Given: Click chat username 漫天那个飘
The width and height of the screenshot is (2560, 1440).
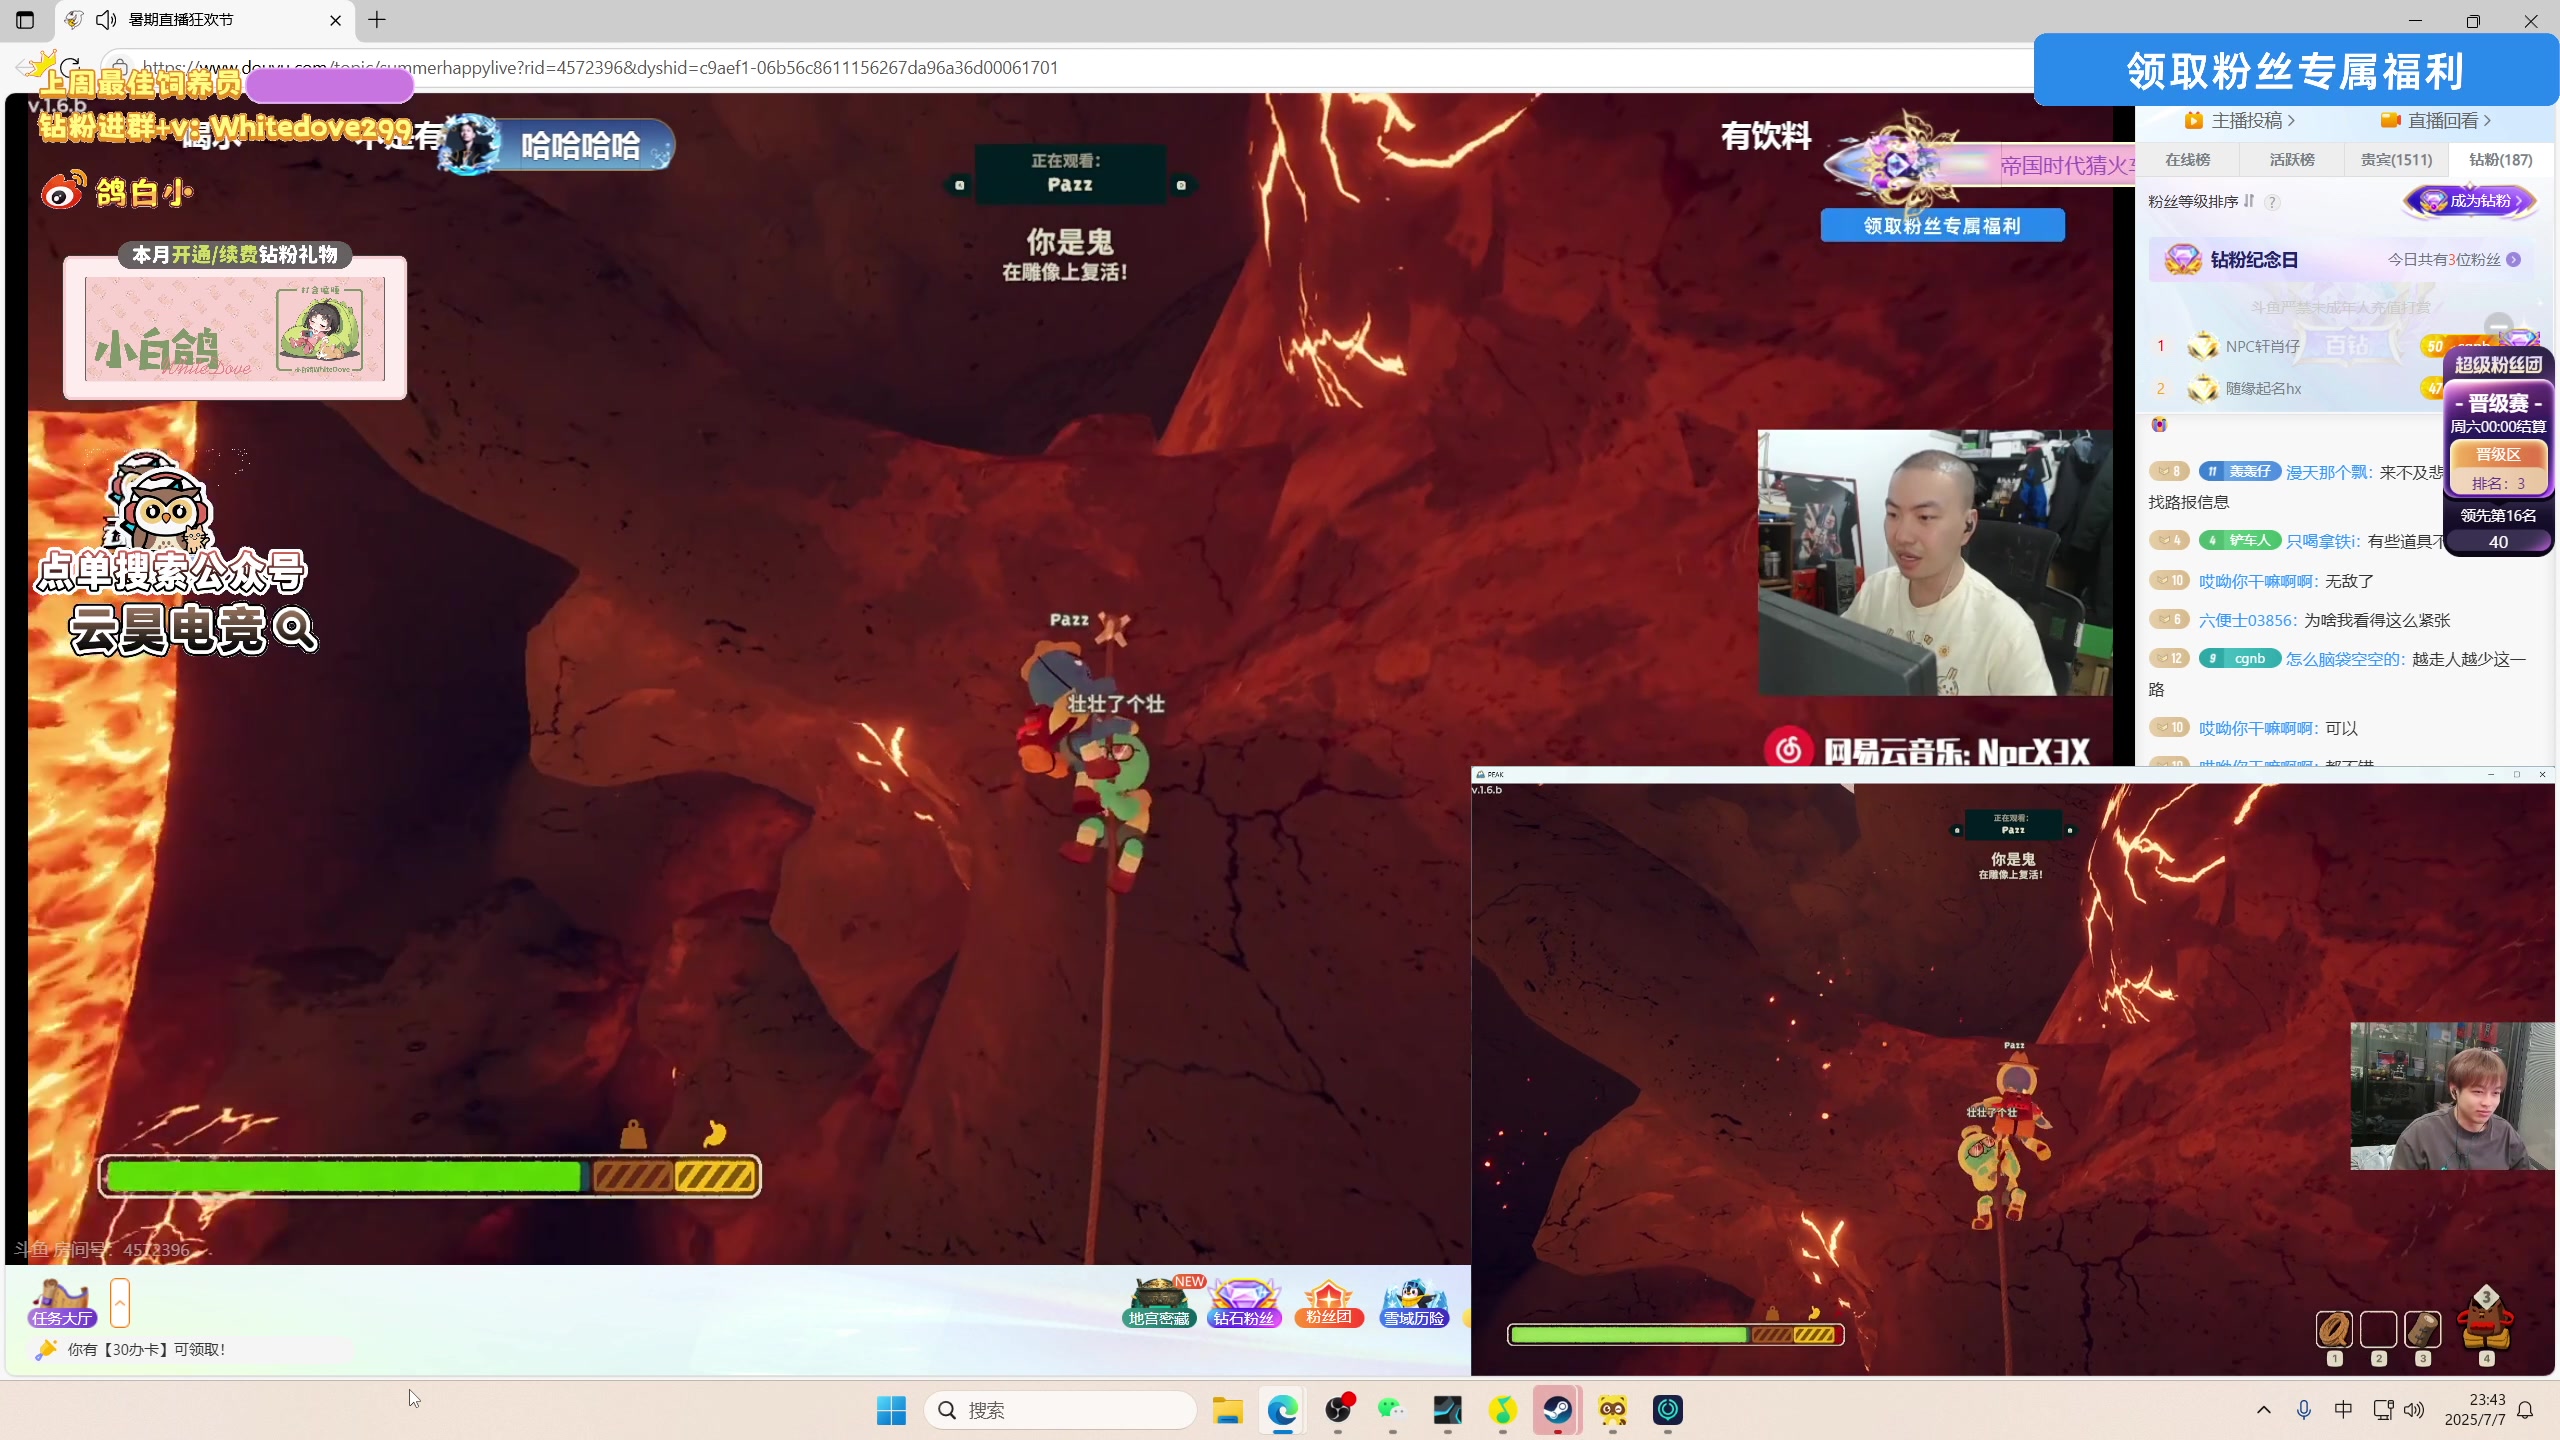Looking at the screenshot, I should [x=2330, y=472].
